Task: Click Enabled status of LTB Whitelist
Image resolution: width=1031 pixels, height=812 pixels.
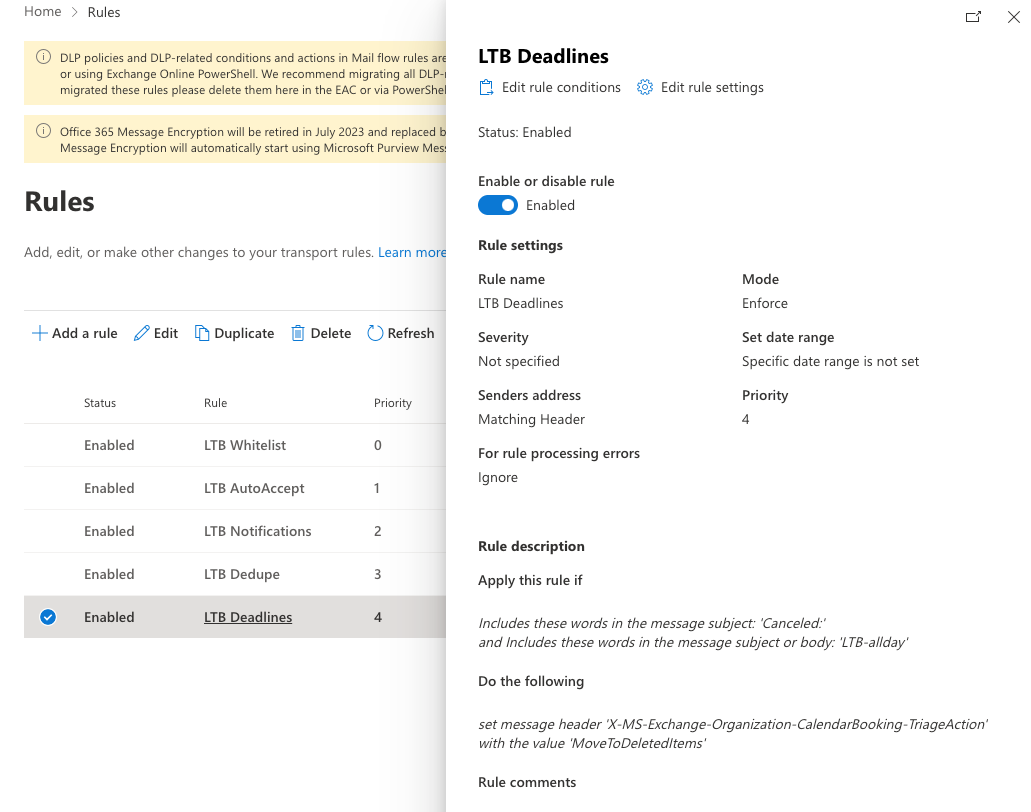Action: click(x=109, y=445)
